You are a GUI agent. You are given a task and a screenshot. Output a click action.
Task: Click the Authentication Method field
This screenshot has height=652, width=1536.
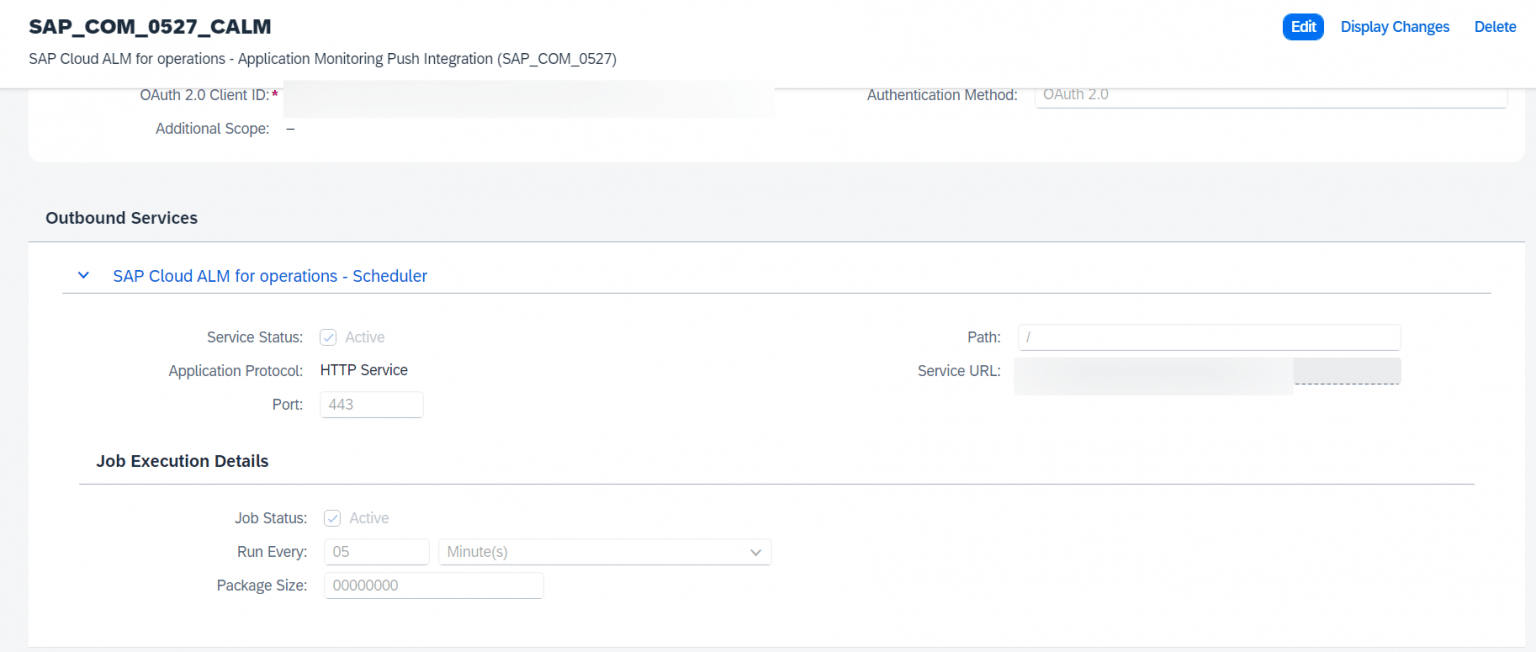(x=1269, y=94)
